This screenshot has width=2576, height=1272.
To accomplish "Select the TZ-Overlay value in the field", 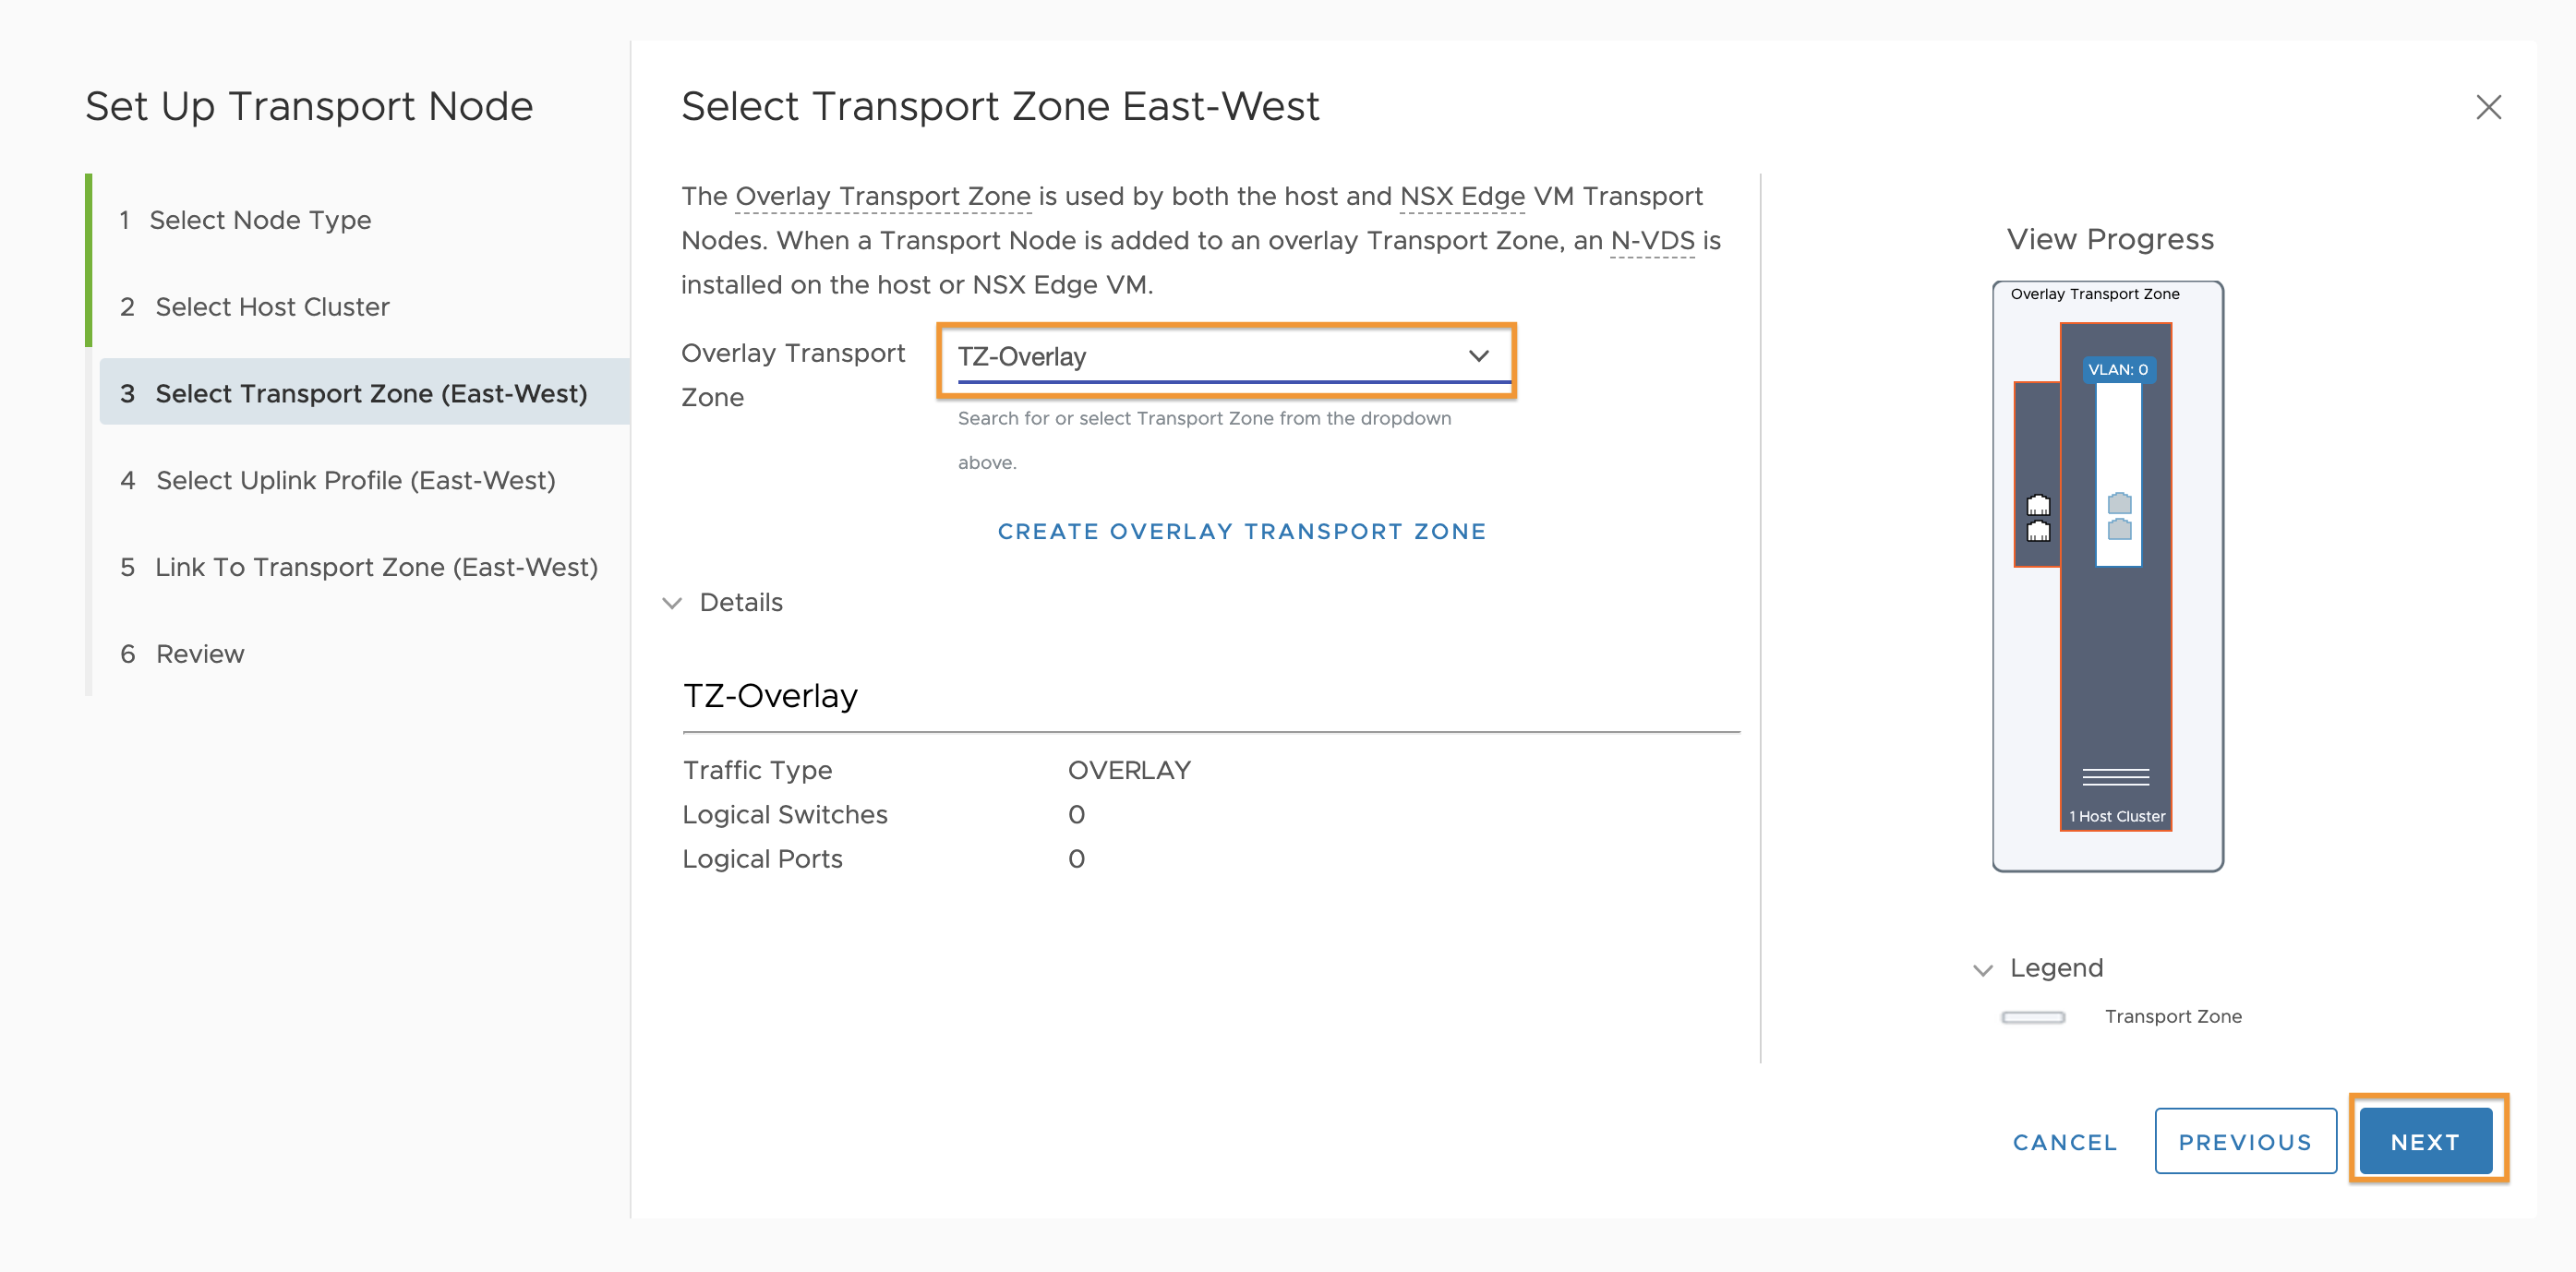I will [x=1022, y=356].
